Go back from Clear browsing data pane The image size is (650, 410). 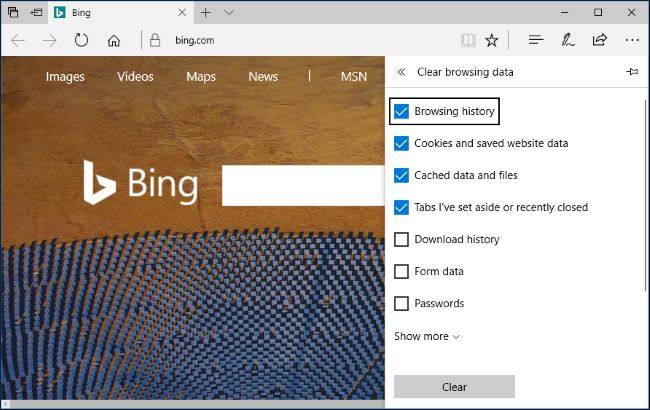click(x=401, y=72)
